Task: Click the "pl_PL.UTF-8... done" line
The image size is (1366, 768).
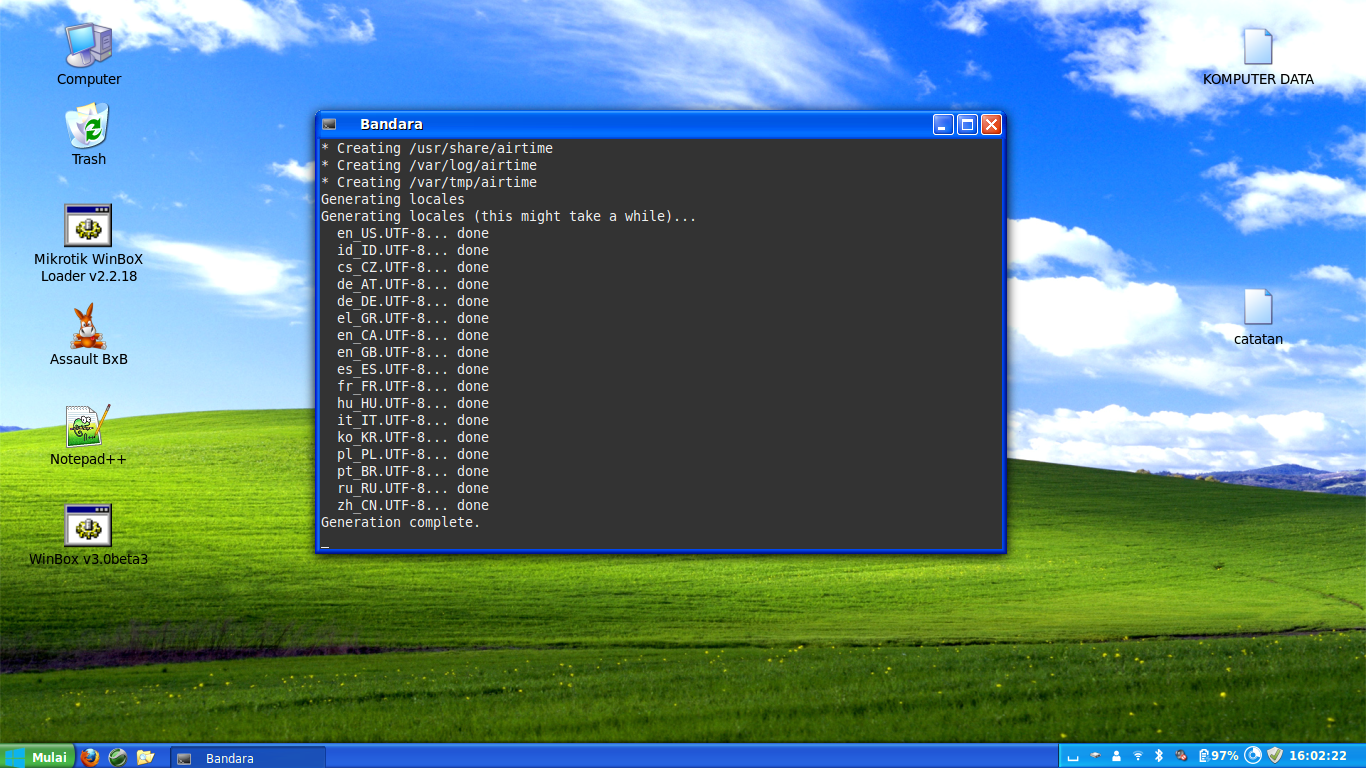Action: (x=413, y=454)
